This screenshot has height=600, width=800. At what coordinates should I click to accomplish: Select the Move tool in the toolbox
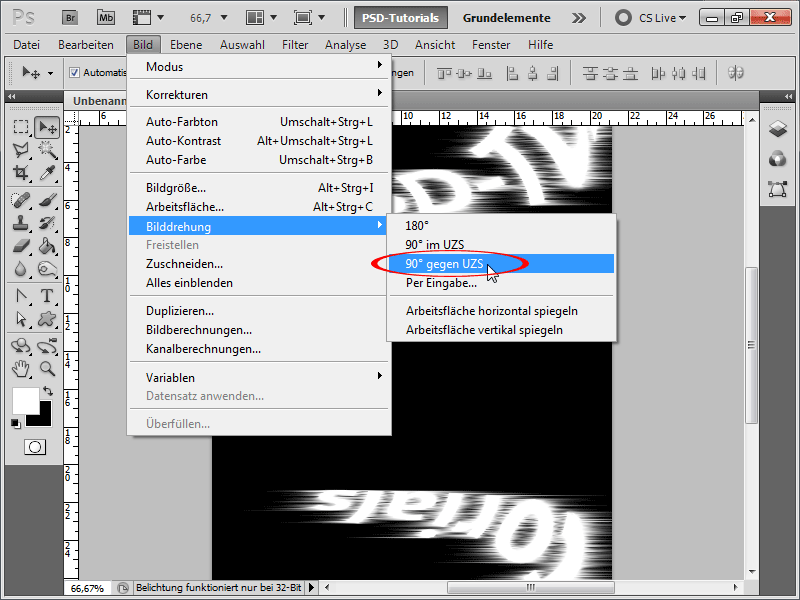click(47, 127)
